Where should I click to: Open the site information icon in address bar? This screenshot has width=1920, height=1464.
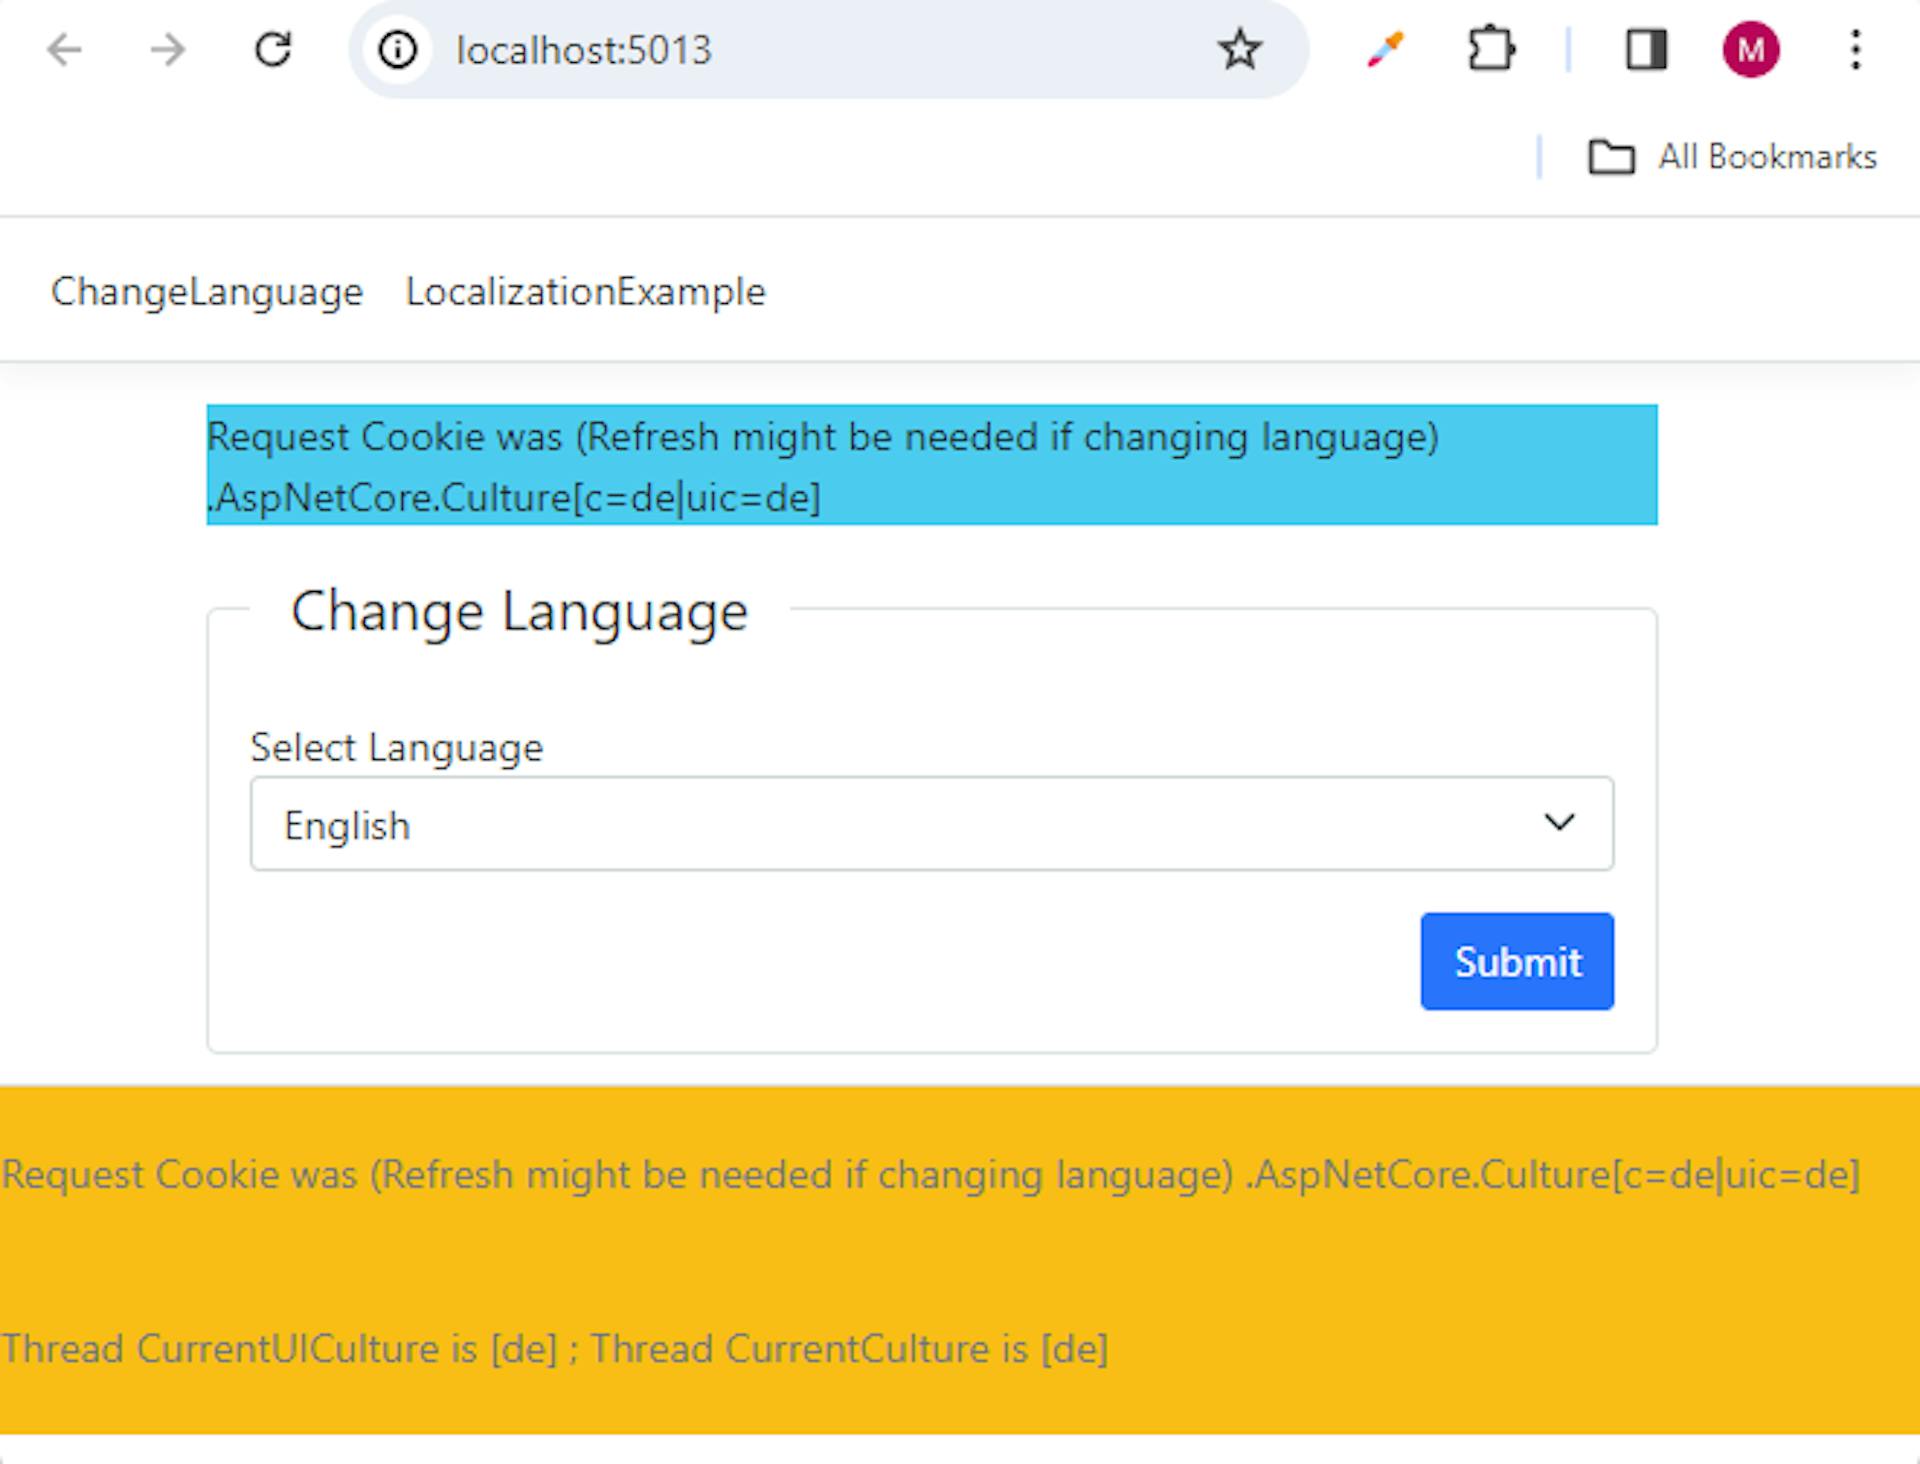(x=397, y=51)
